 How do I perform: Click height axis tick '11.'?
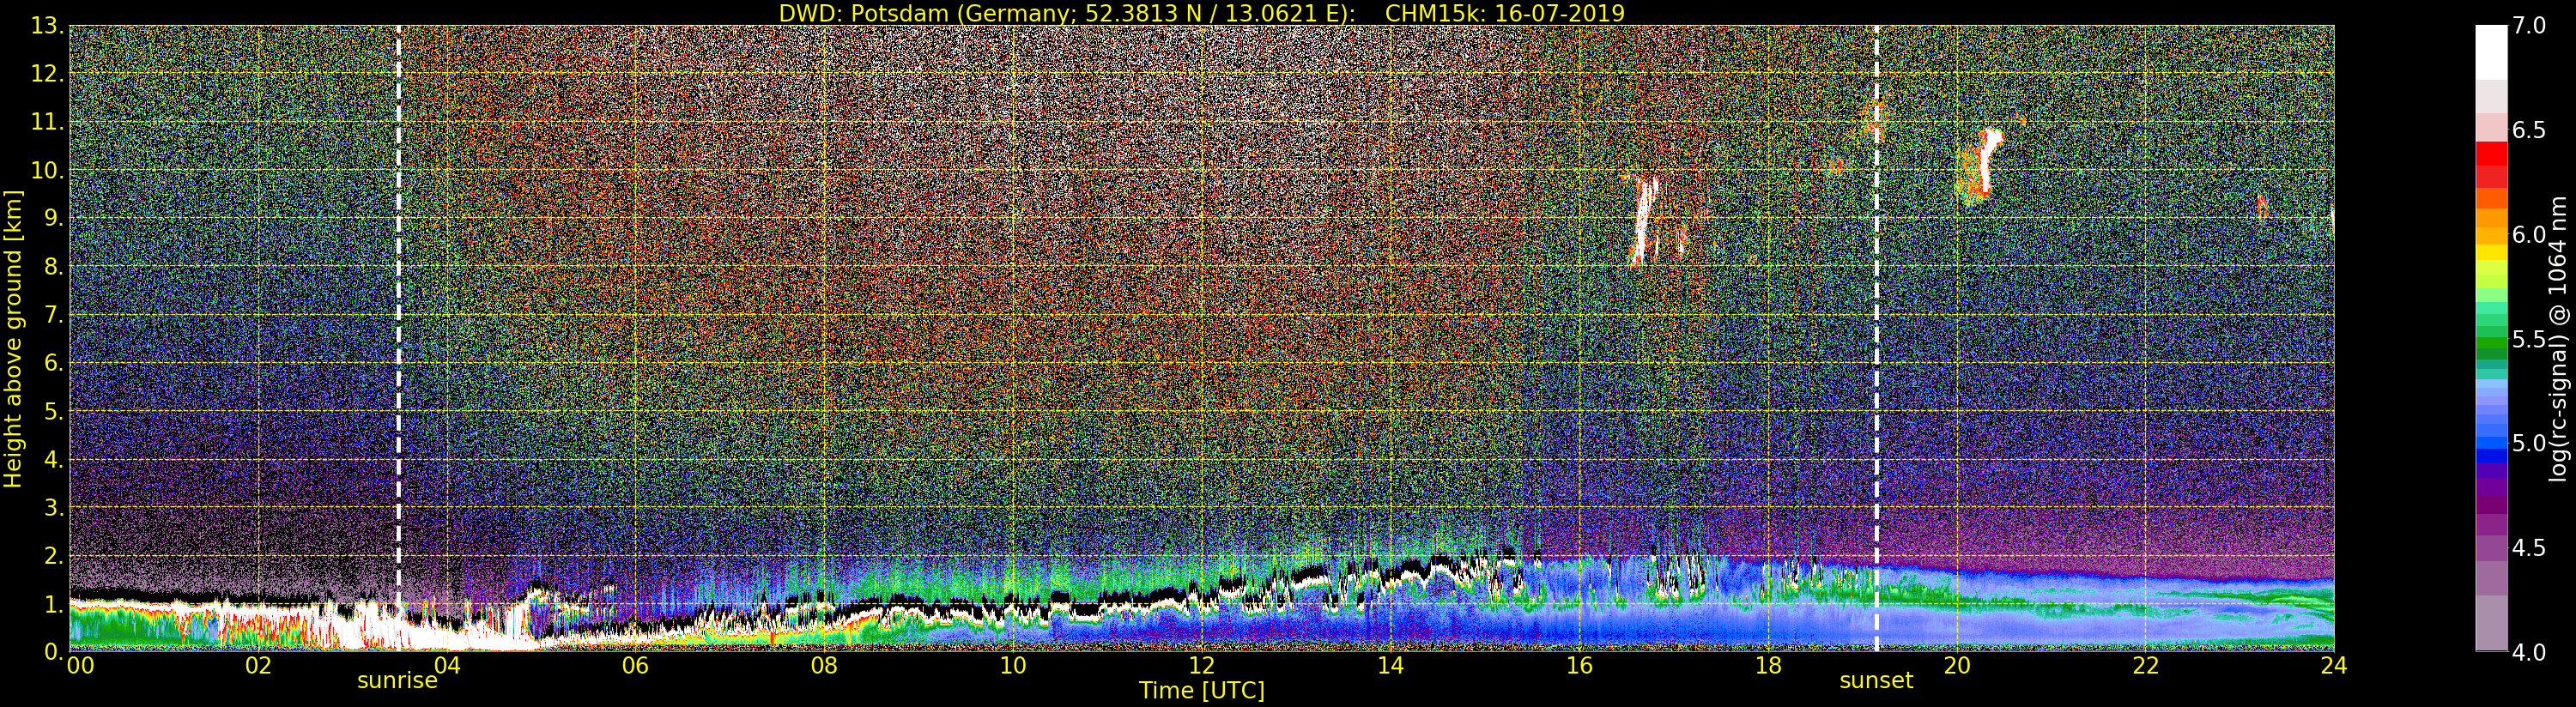pyautogui.click(x=48, y=123)
